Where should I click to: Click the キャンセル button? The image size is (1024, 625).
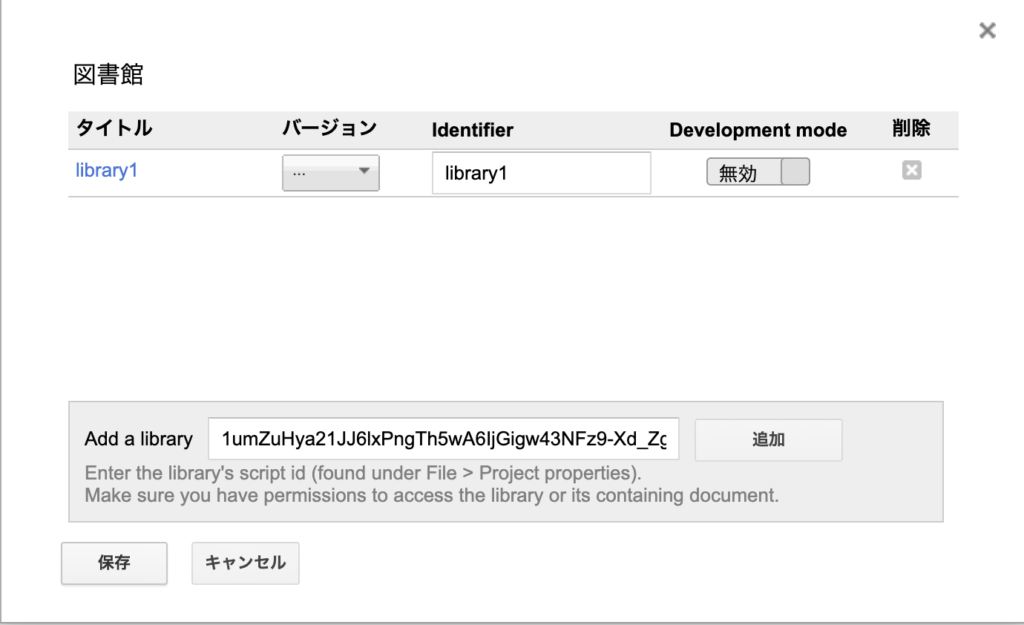tap(246, 563)
